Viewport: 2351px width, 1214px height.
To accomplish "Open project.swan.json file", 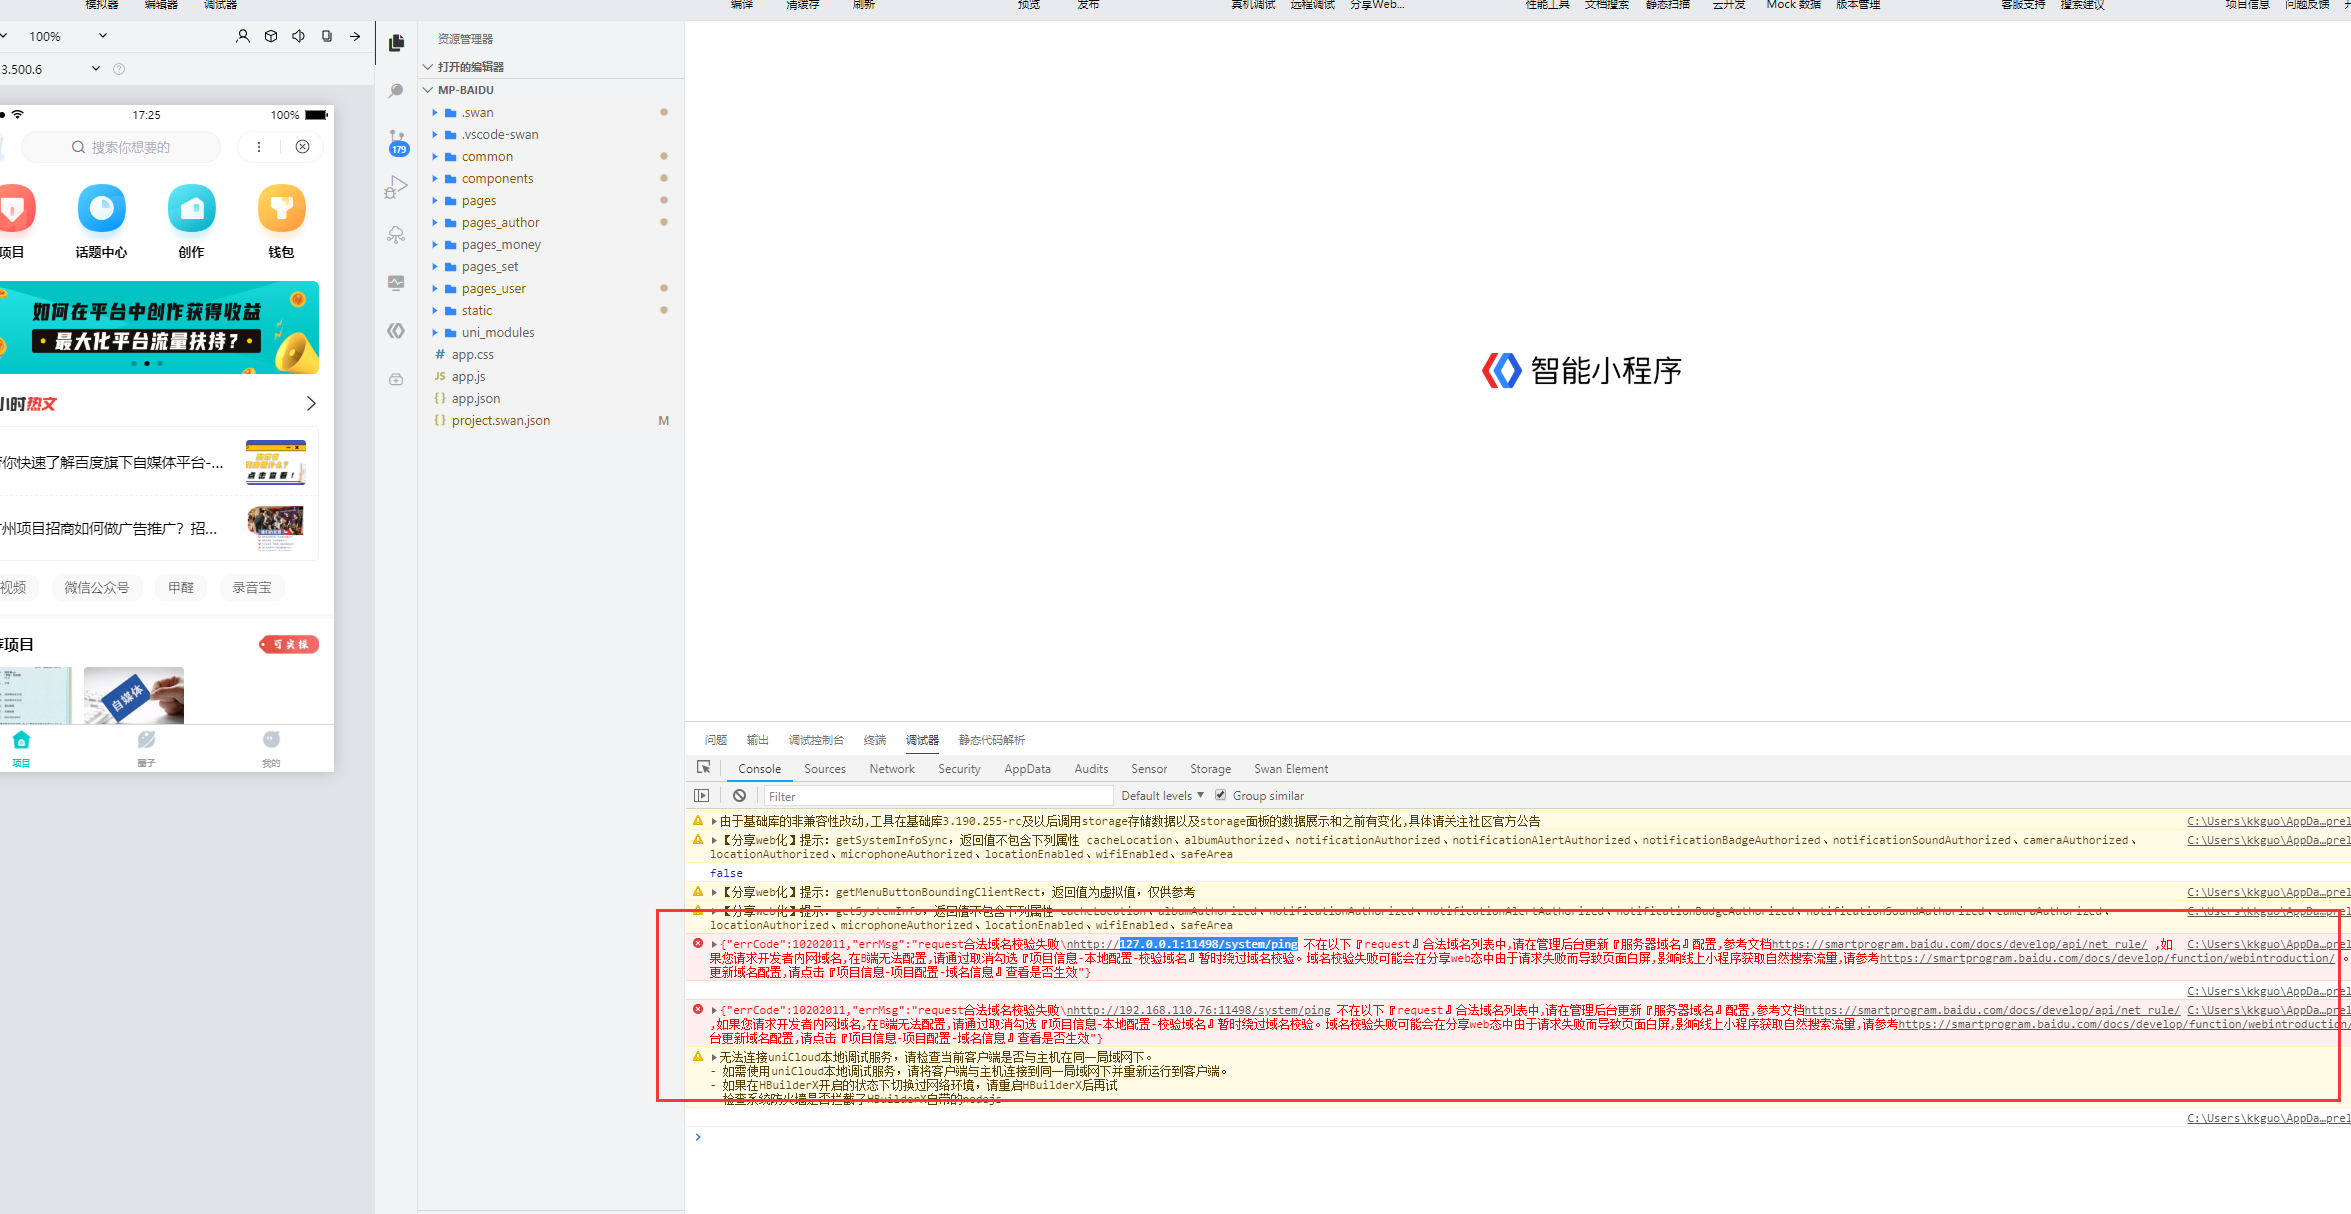I will 500,421.
